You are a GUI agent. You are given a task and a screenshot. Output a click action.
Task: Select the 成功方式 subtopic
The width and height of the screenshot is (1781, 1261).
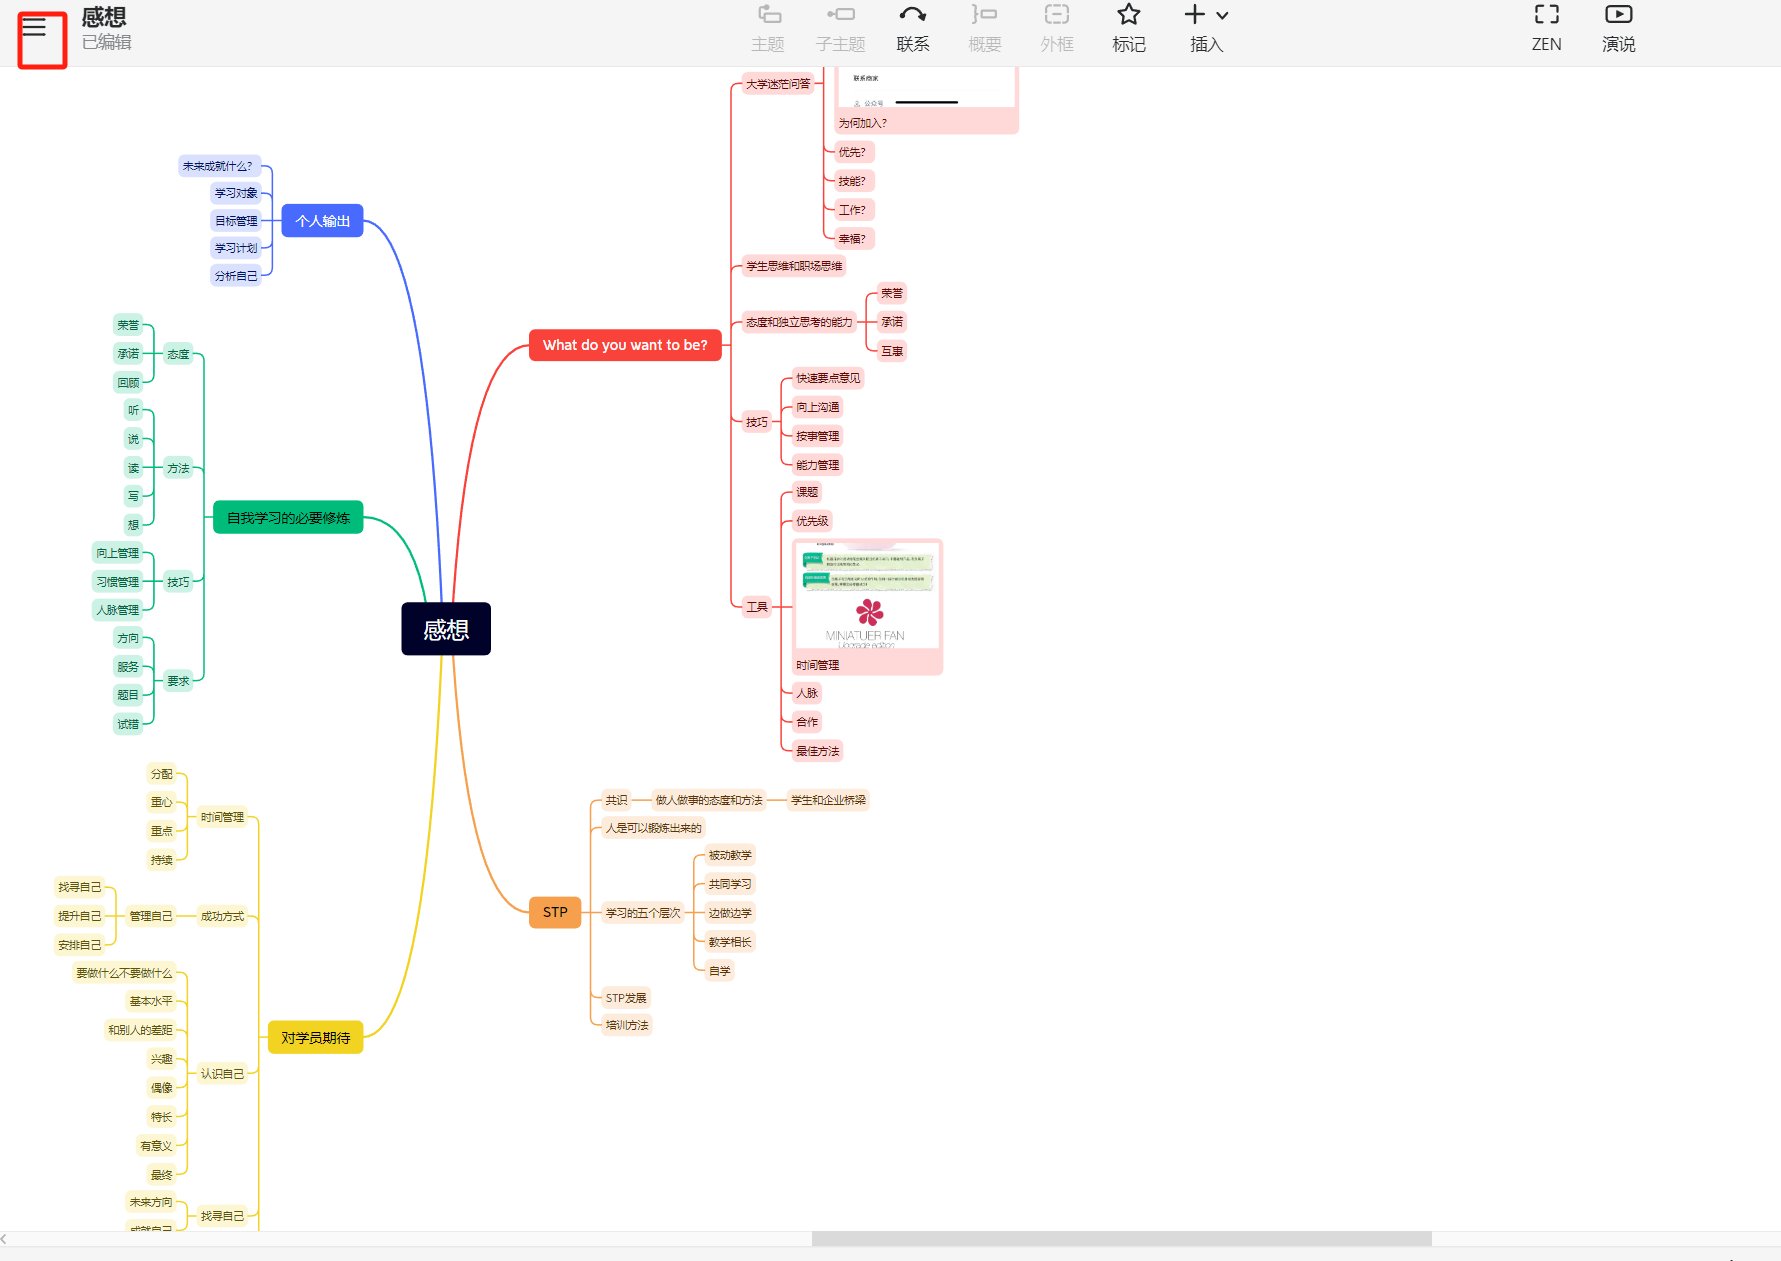tap(222, 916)
